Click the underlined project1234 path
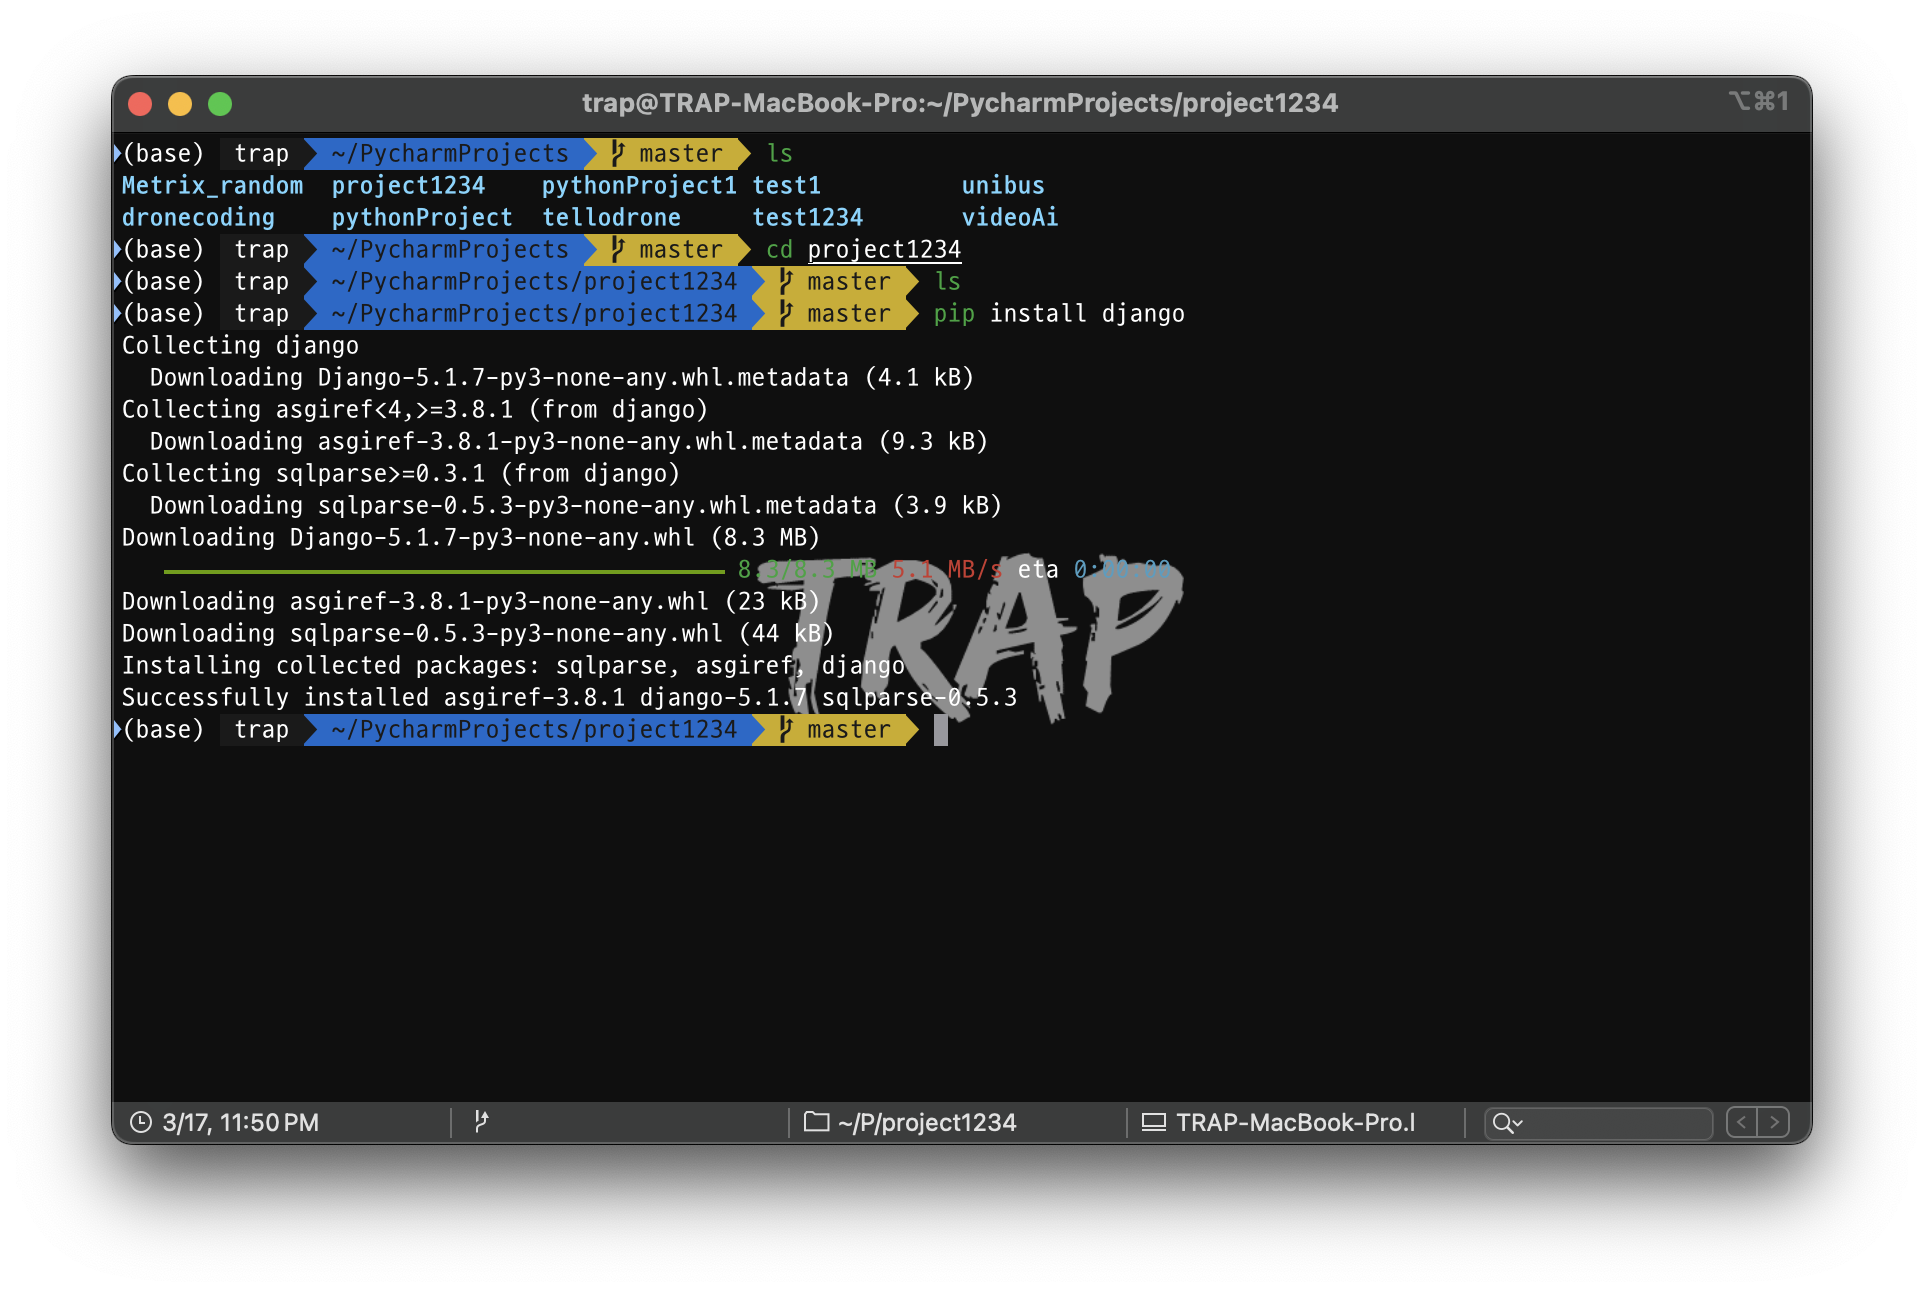 pos(883,249)
